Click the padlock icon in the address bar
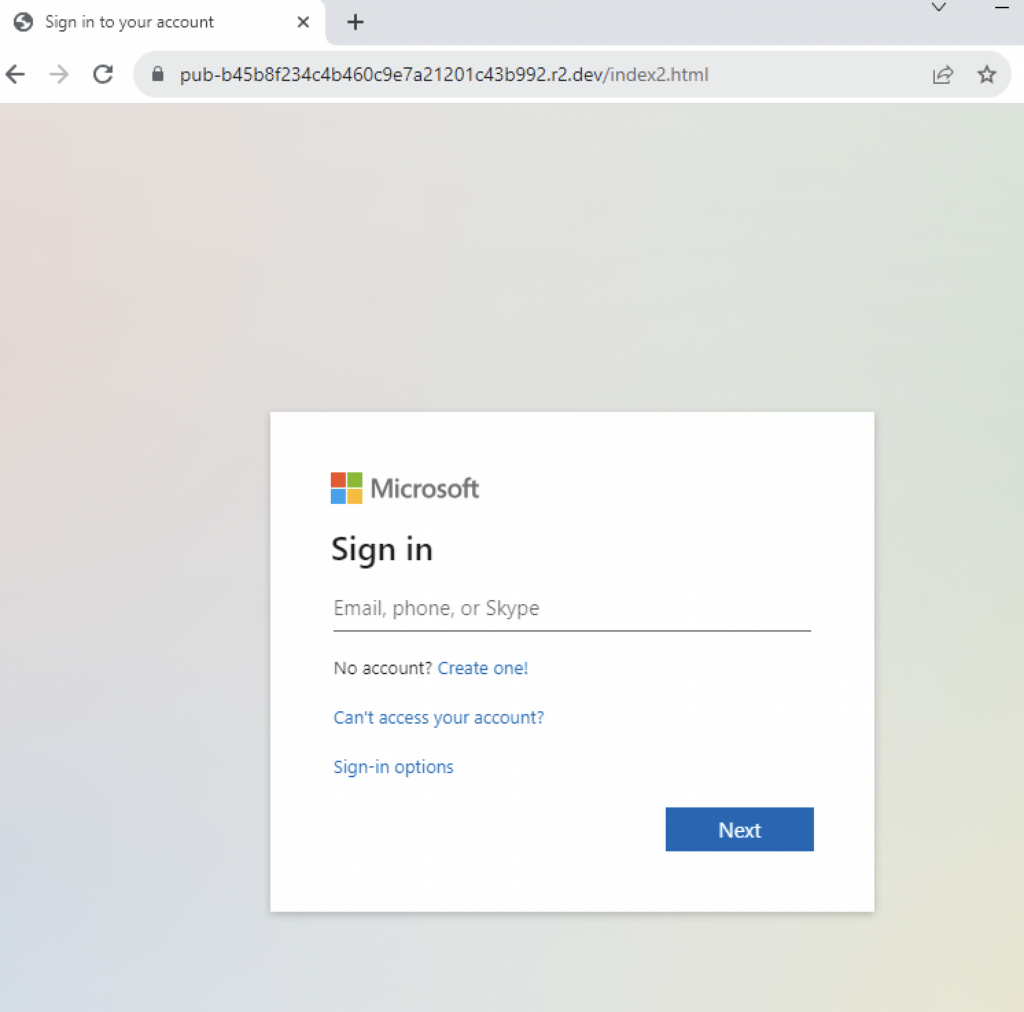Screen dimensions: 1024x1012 (157, 74)
